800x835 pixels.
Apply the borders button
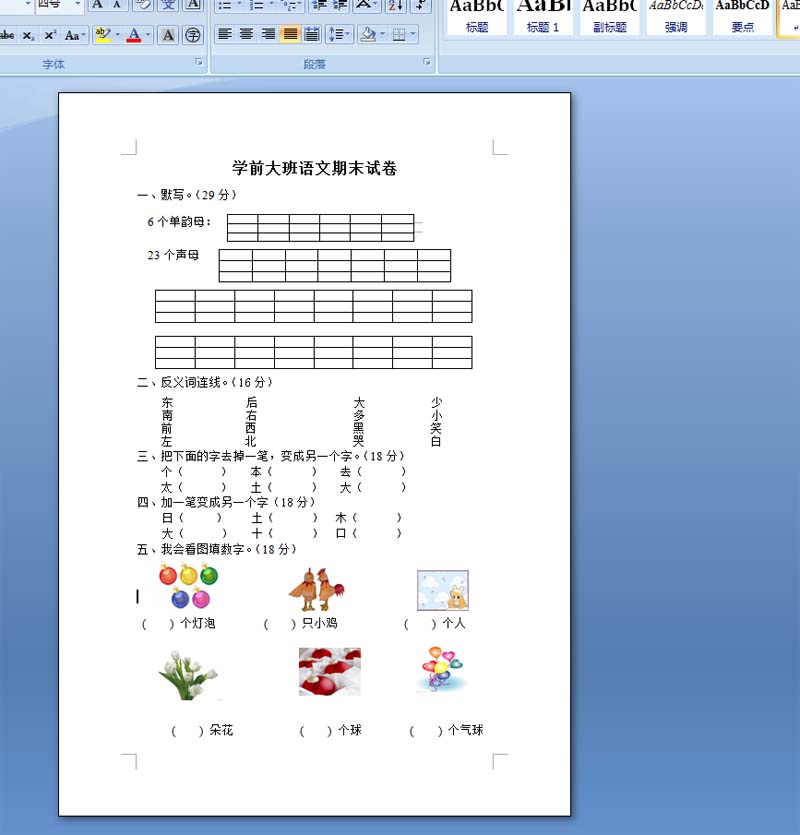399,35
